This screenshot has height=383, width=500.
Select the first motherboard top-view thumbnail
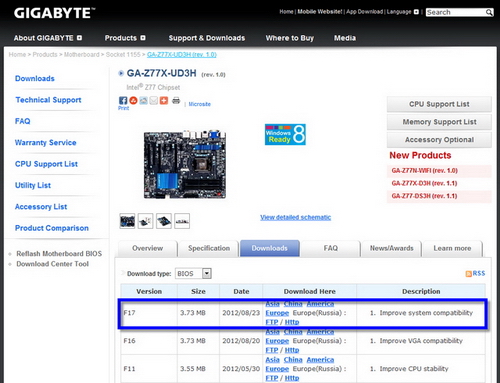(x=127, y=221)
